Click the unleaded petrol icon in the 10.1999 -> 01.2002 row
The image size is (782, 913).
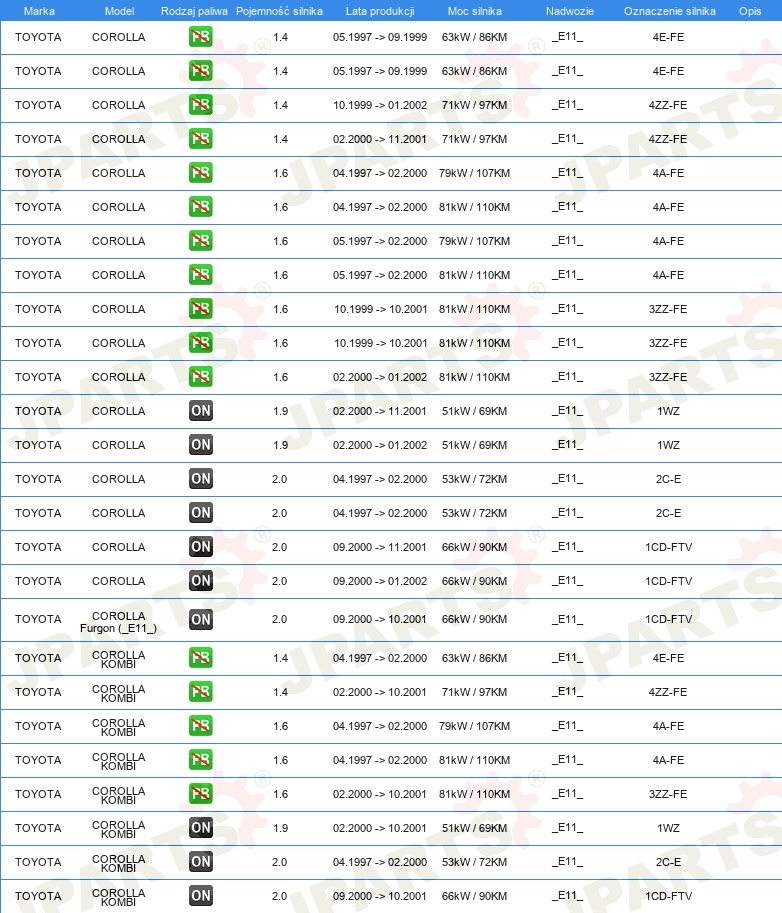200,105
